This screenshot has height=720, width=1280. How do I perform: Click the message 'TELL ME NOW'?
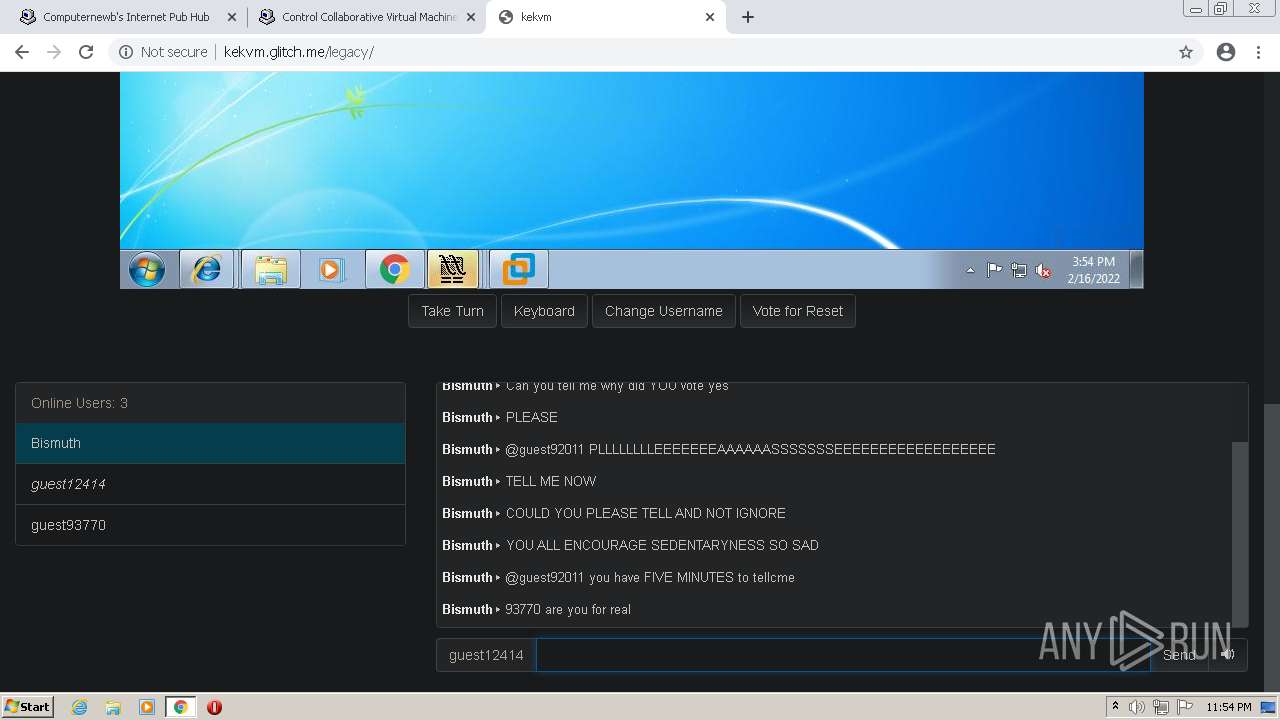[551, 481]
